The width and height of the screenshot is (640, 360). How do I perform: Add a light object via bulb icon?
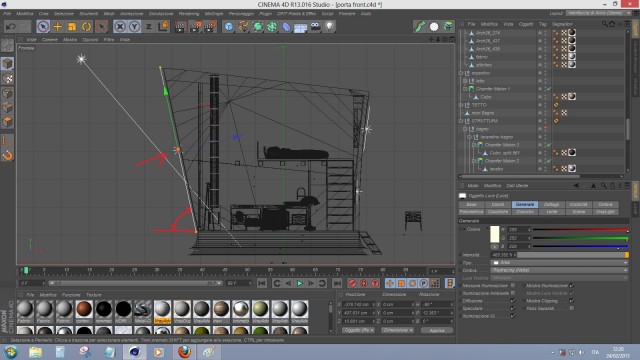(329, 27)
